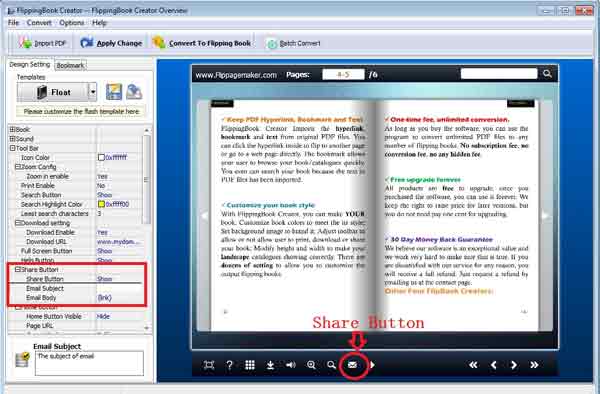600x394 pixels.
Task: Click the auto play arrow icon
Action: (372, 365)
